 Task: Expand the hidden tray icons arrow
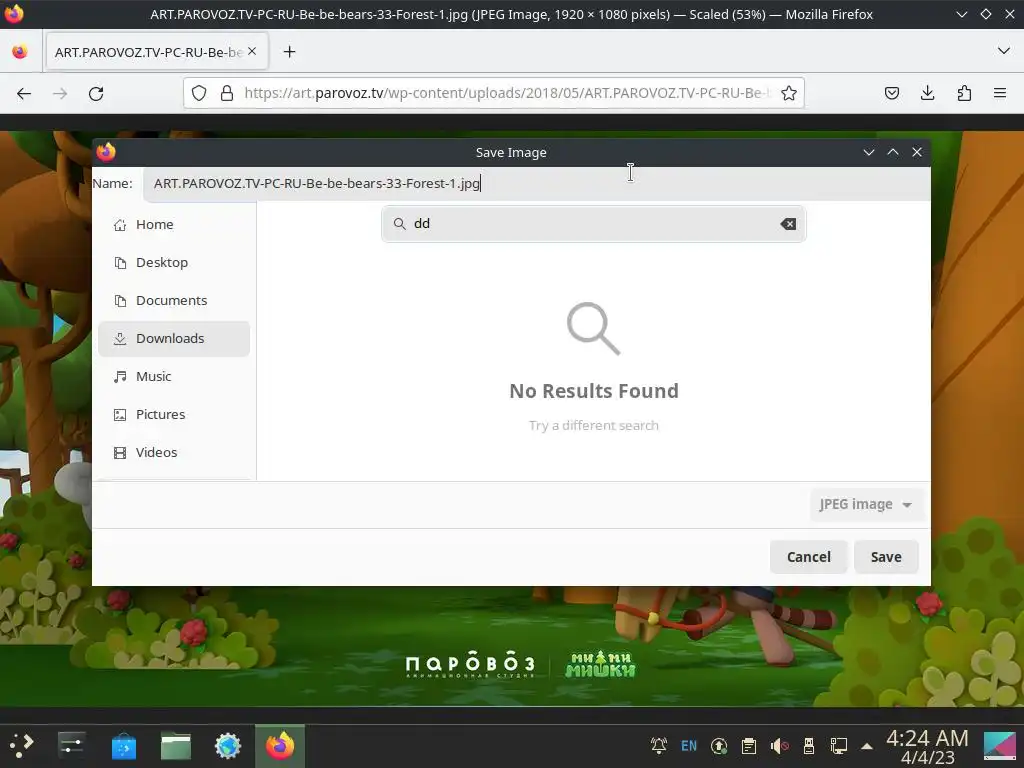click(867, 746)
